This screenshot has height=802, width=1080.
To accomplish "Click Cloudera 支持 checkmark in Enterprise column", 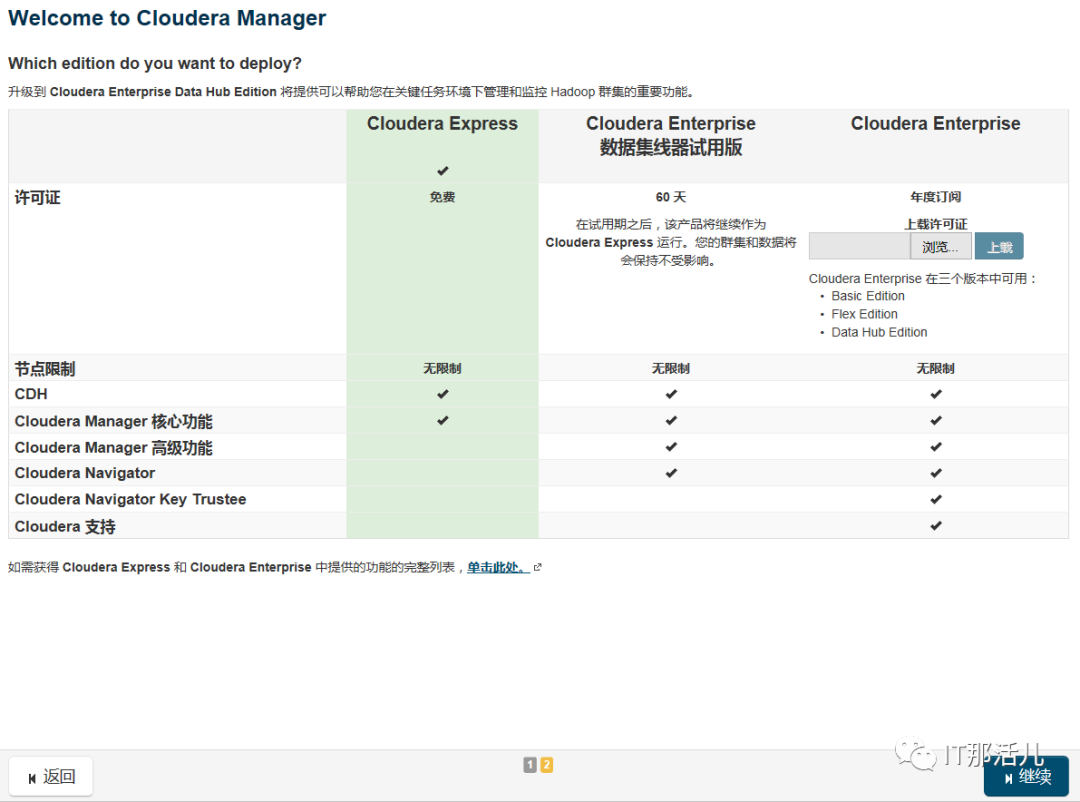I will click(936, 526).
